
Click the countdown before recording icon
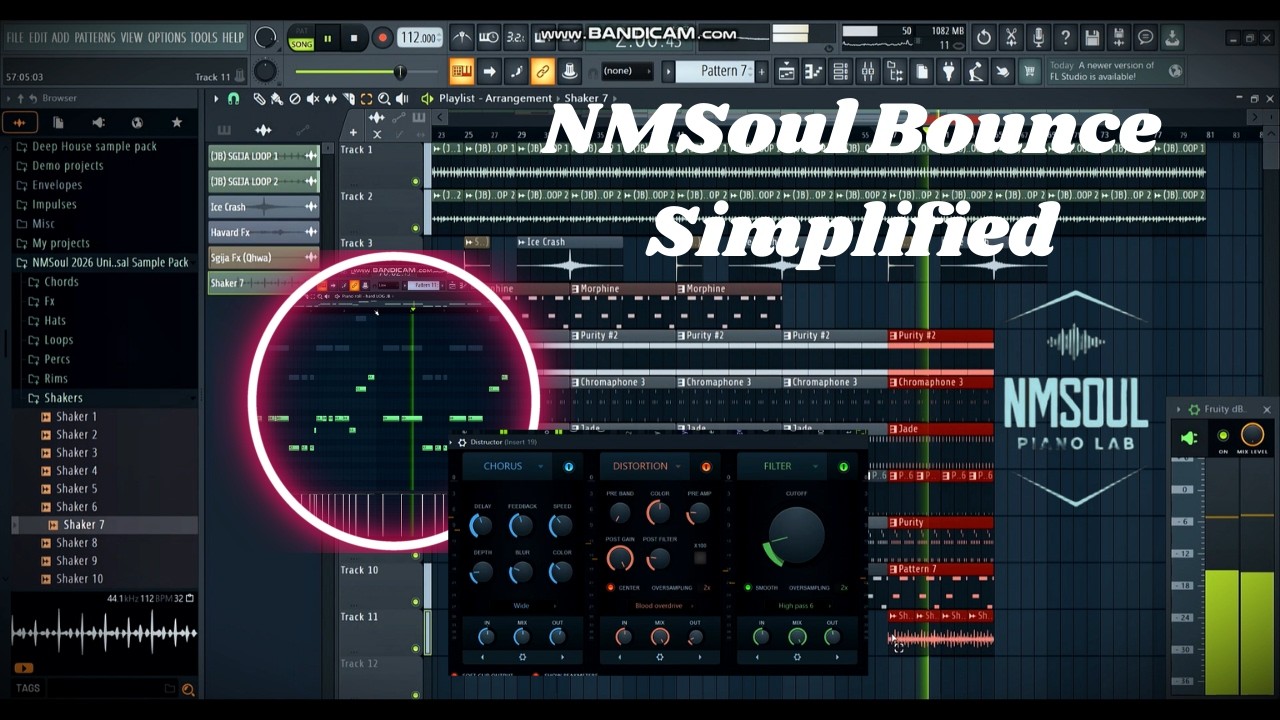coord(516,37)
